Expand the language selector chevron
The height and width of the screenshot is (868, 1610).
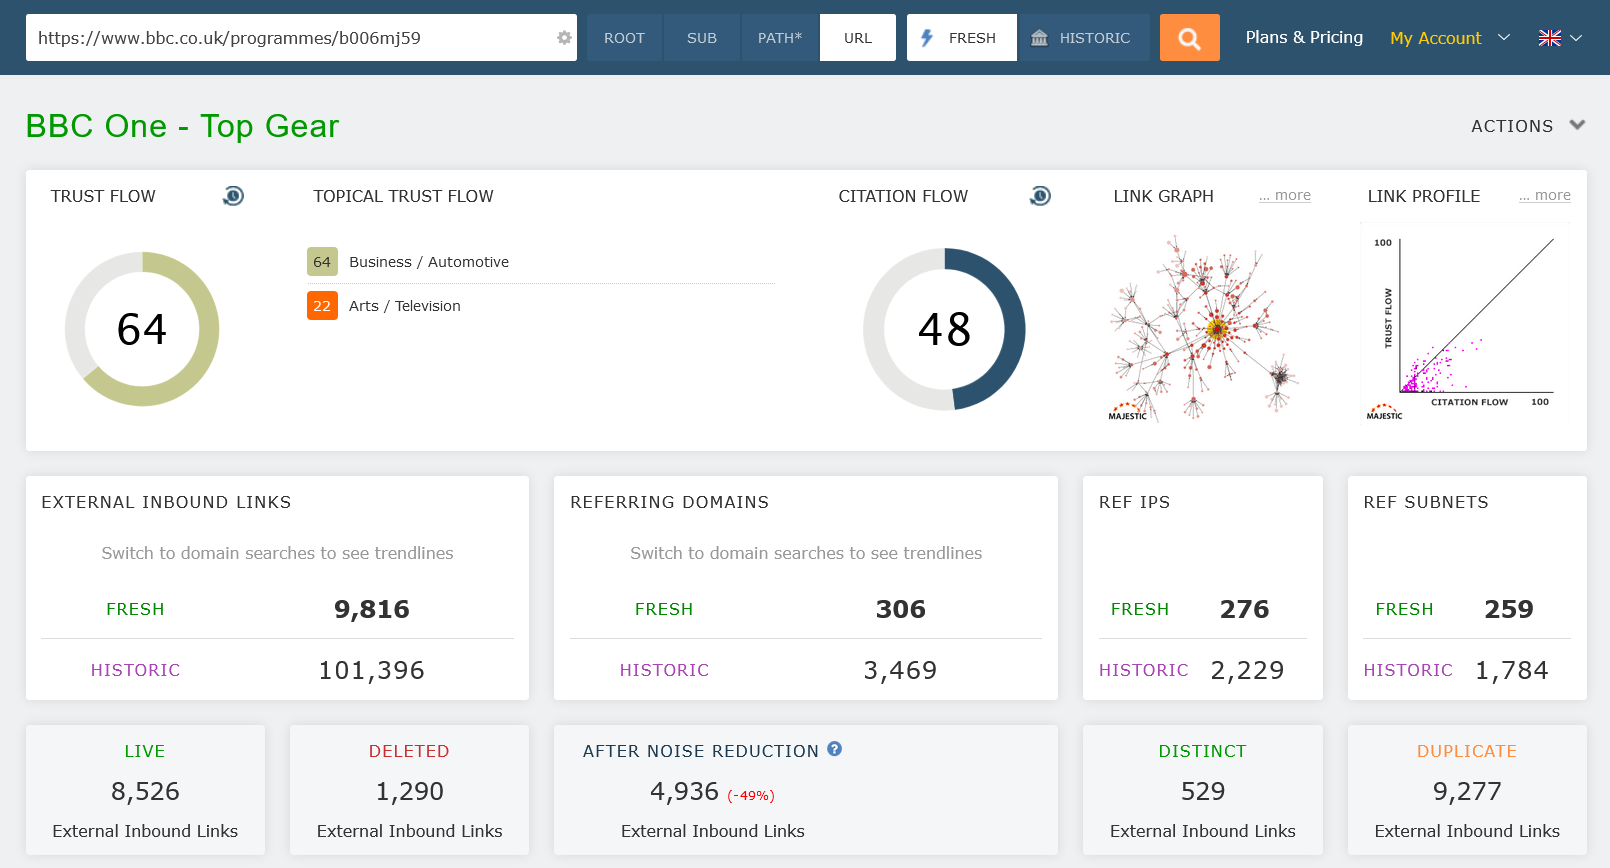point(1576,38)
